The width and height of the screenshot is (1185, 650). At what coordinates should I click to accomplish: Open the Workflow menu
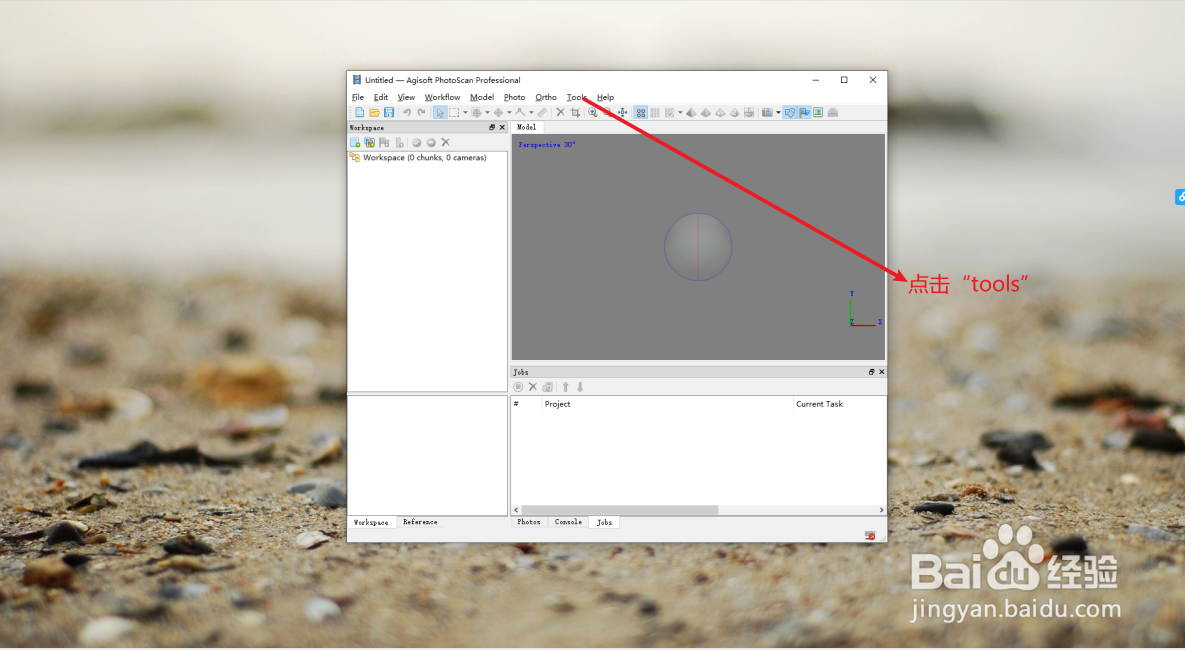pos(442,97)
